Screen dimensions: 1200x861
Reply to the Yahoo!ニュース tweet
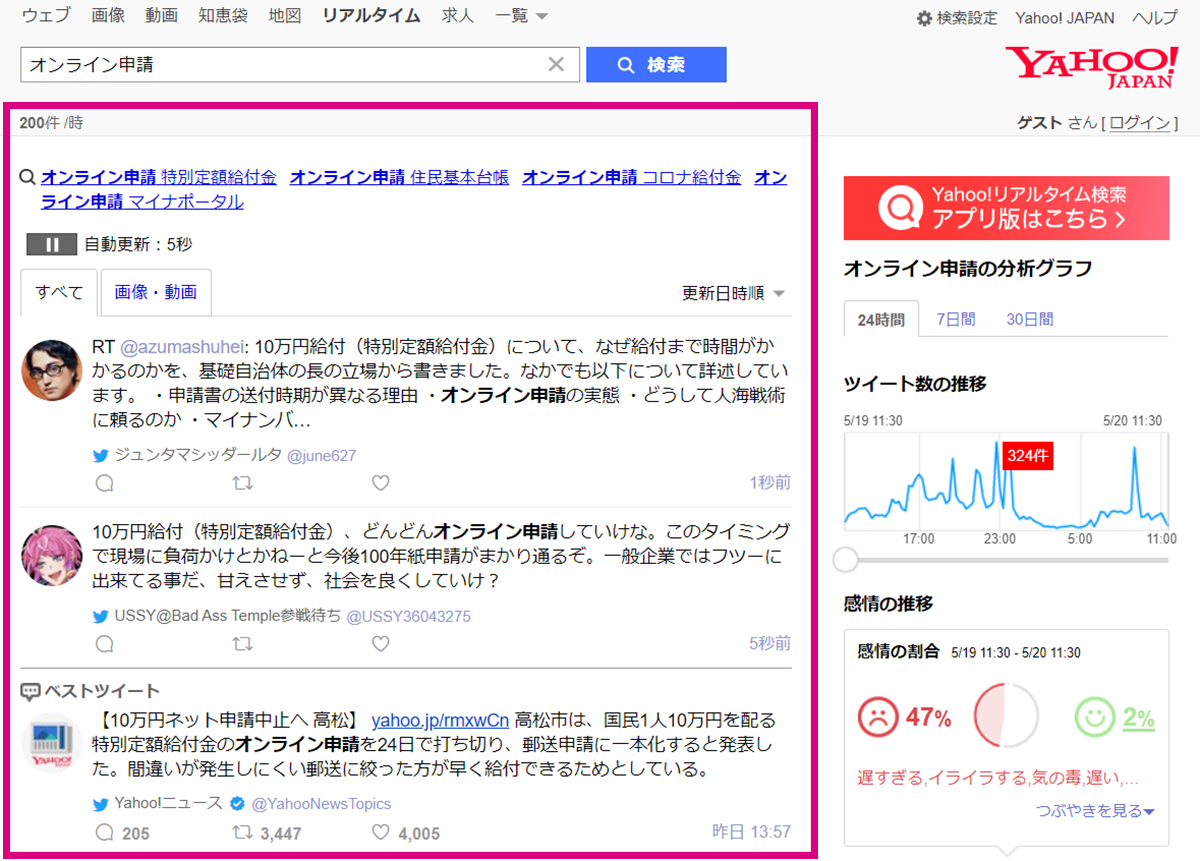coord(104,832)
